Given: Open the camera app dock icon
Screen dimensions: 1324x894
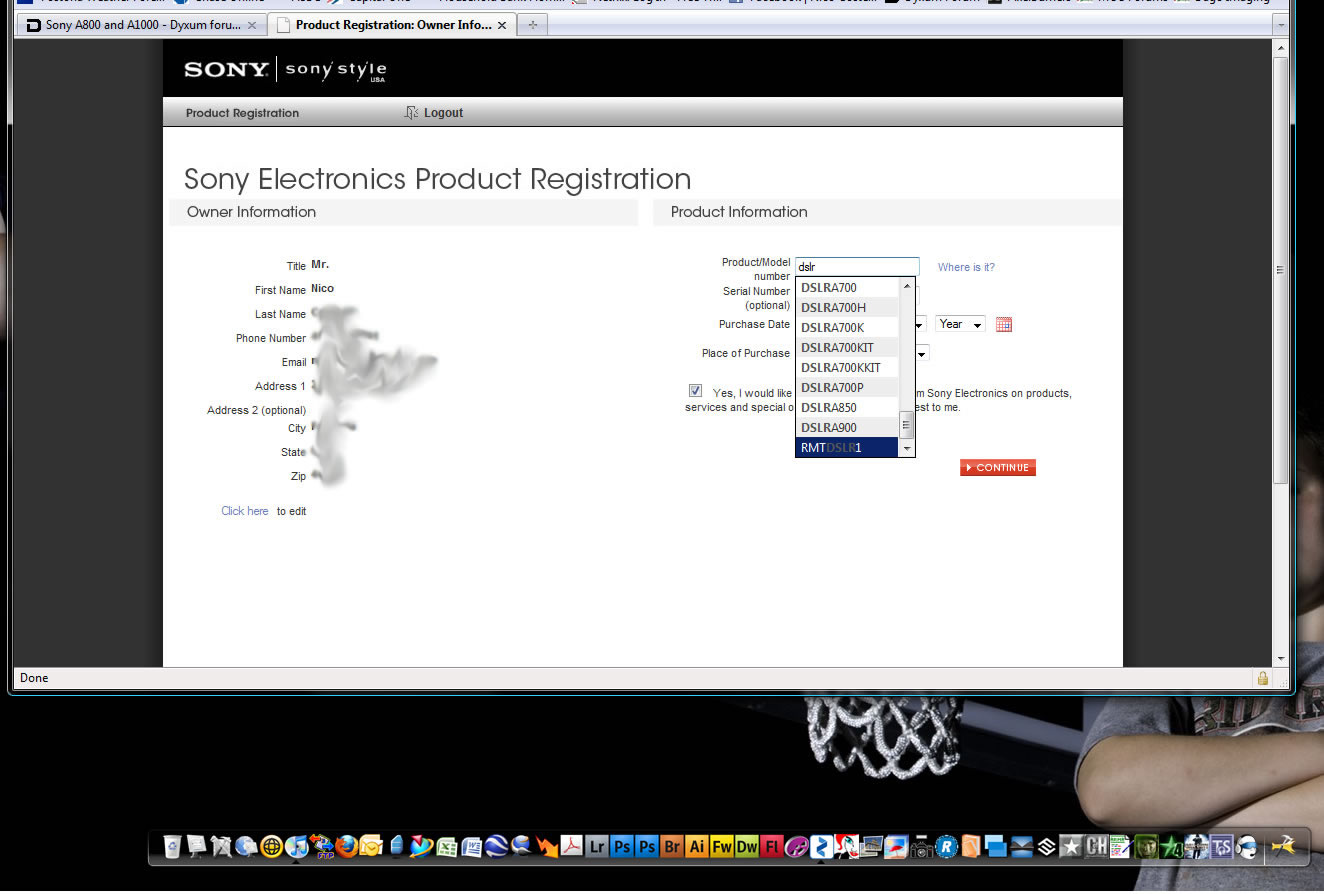Looking at the screenshot, I should tap(921, 847).
